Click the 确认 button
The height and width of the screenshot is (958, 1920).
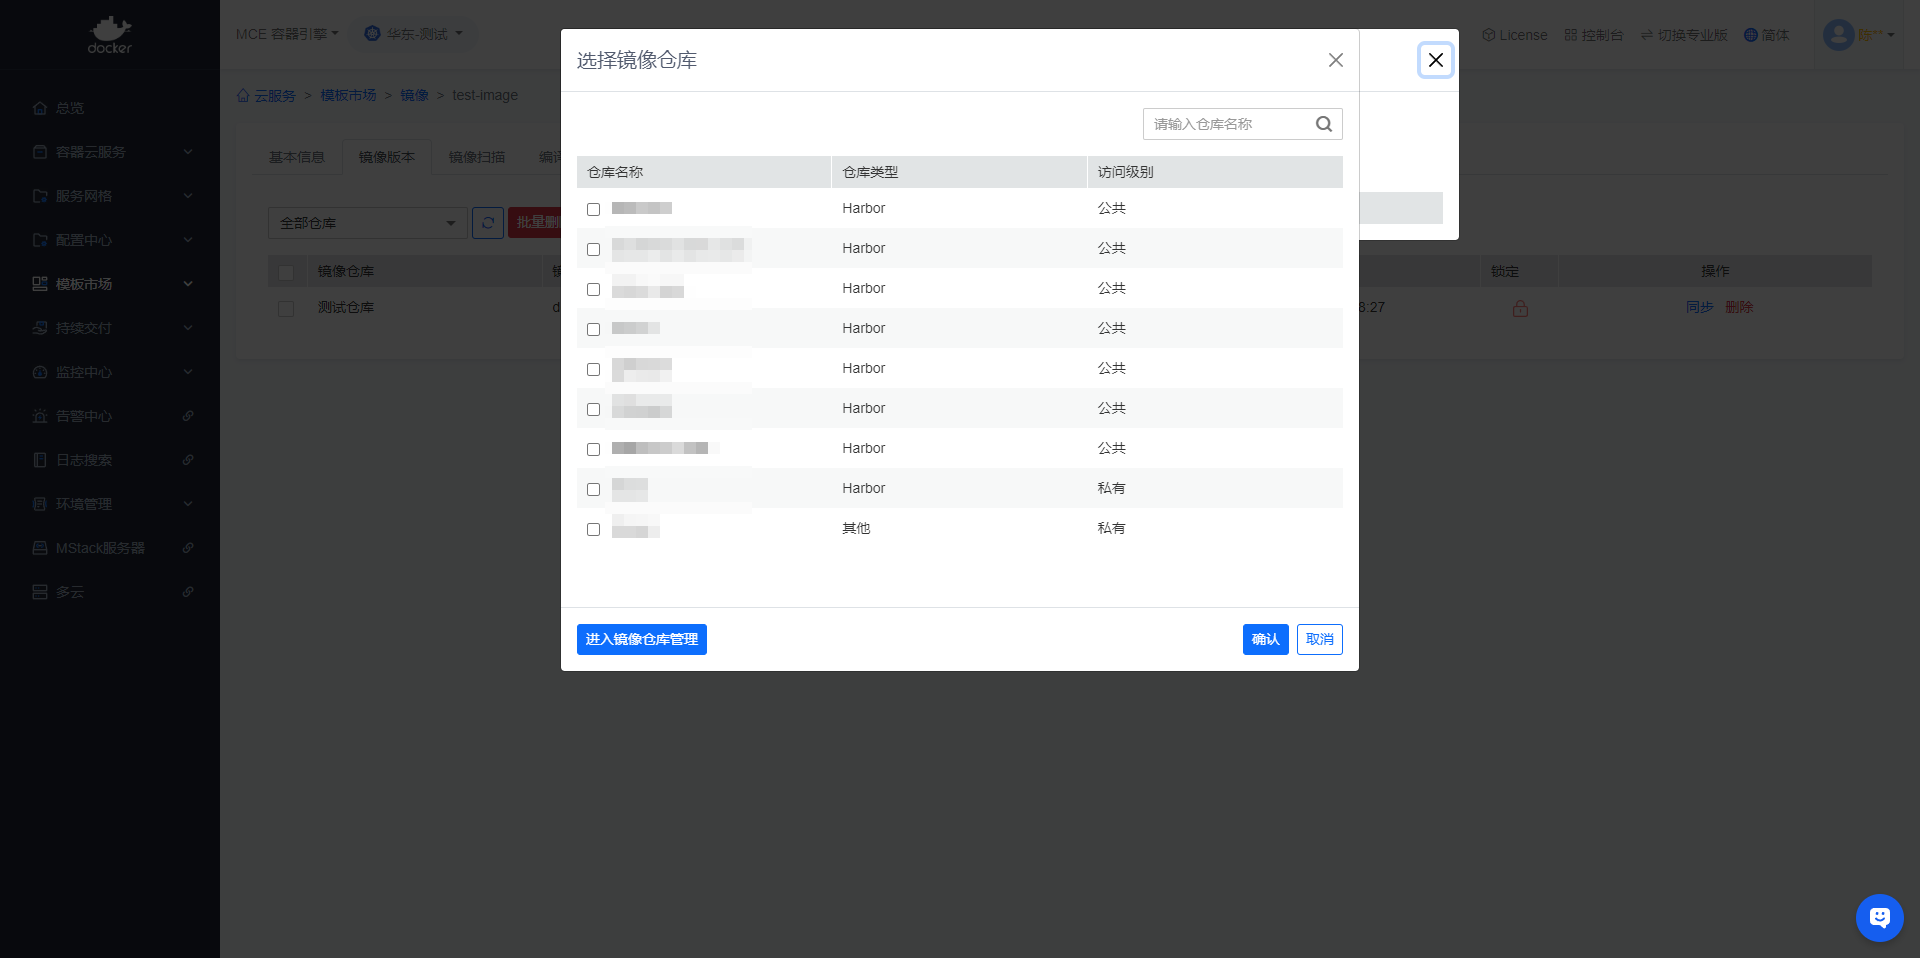pyautogui.click(x=1265, y=639)
